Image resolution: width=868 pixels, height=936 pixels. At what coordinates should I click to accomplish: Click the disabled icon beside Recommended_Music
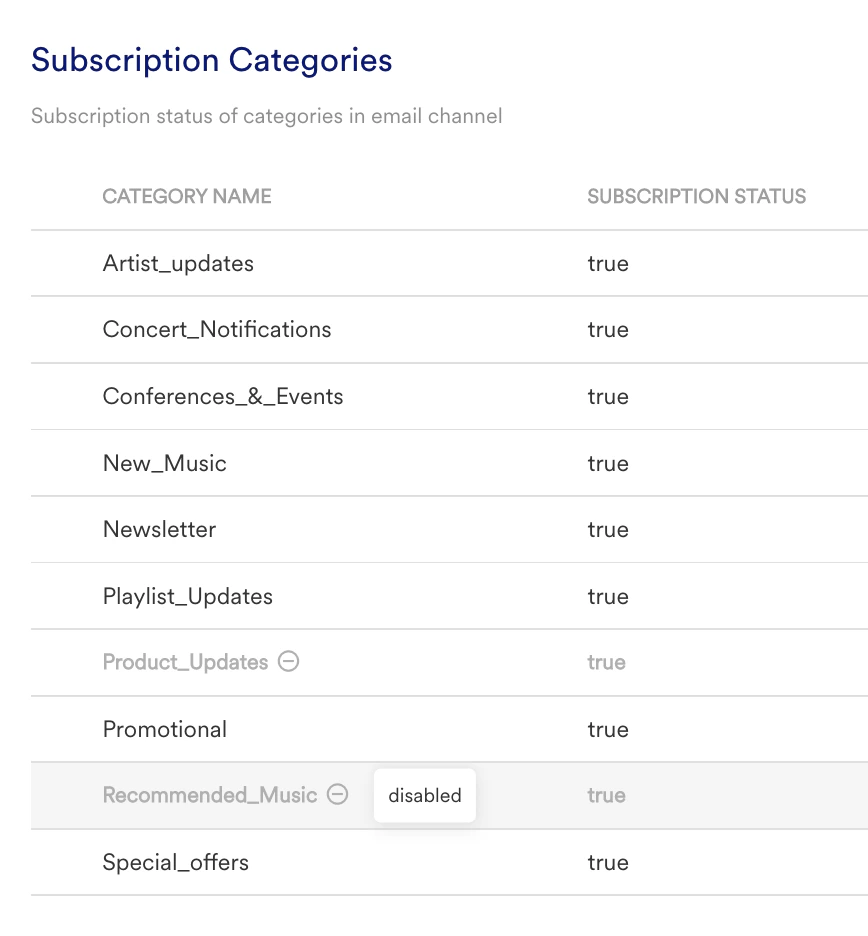(x=338, y=795)
